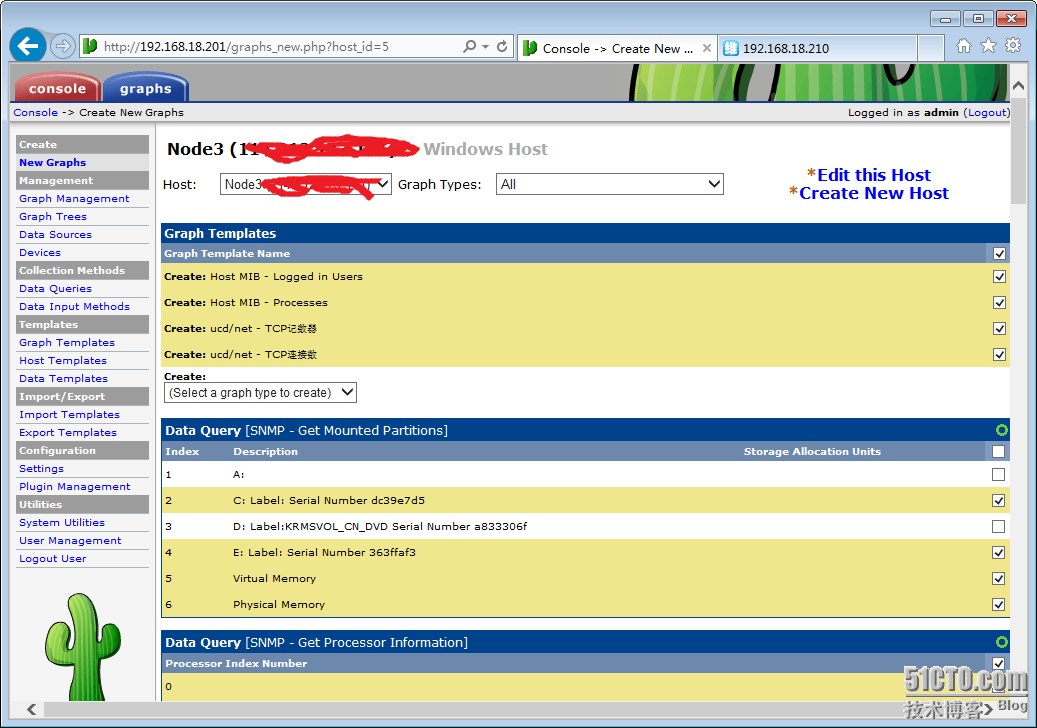1037x728 pixels.
Task: Open the Graph Types dropdown
Action: tap(610, 184)
